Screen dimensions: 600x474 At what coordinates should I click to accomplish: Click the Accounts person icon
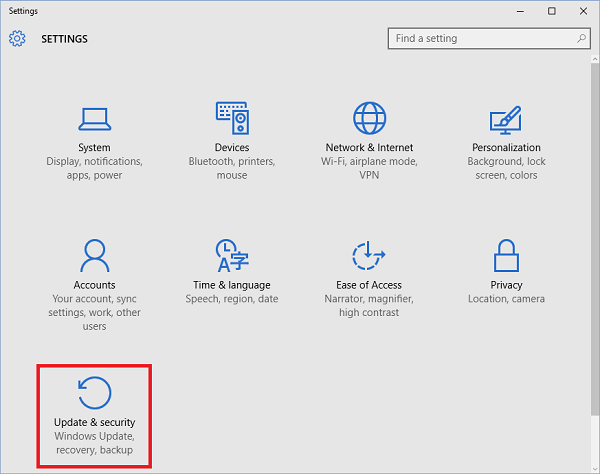94,257
